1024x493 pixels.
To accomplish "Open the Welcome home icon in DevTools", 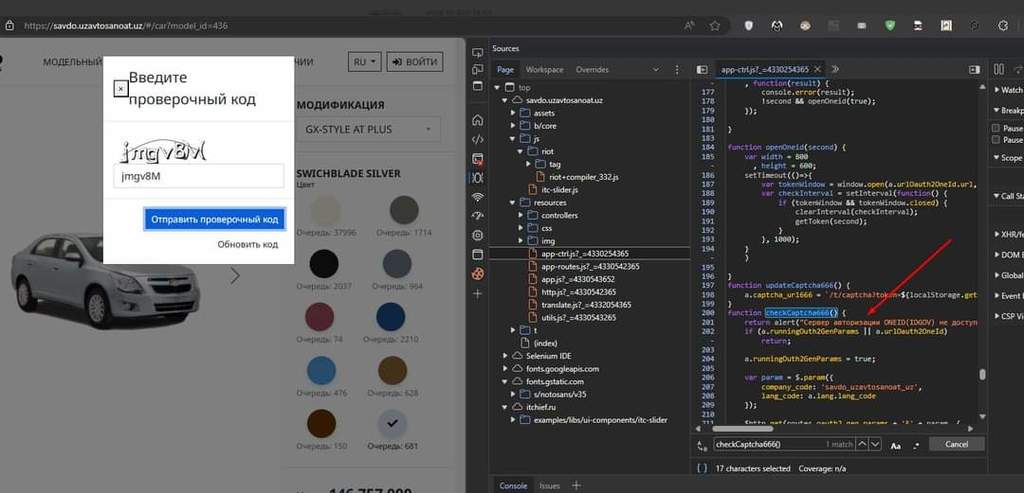I will (478, 120).
